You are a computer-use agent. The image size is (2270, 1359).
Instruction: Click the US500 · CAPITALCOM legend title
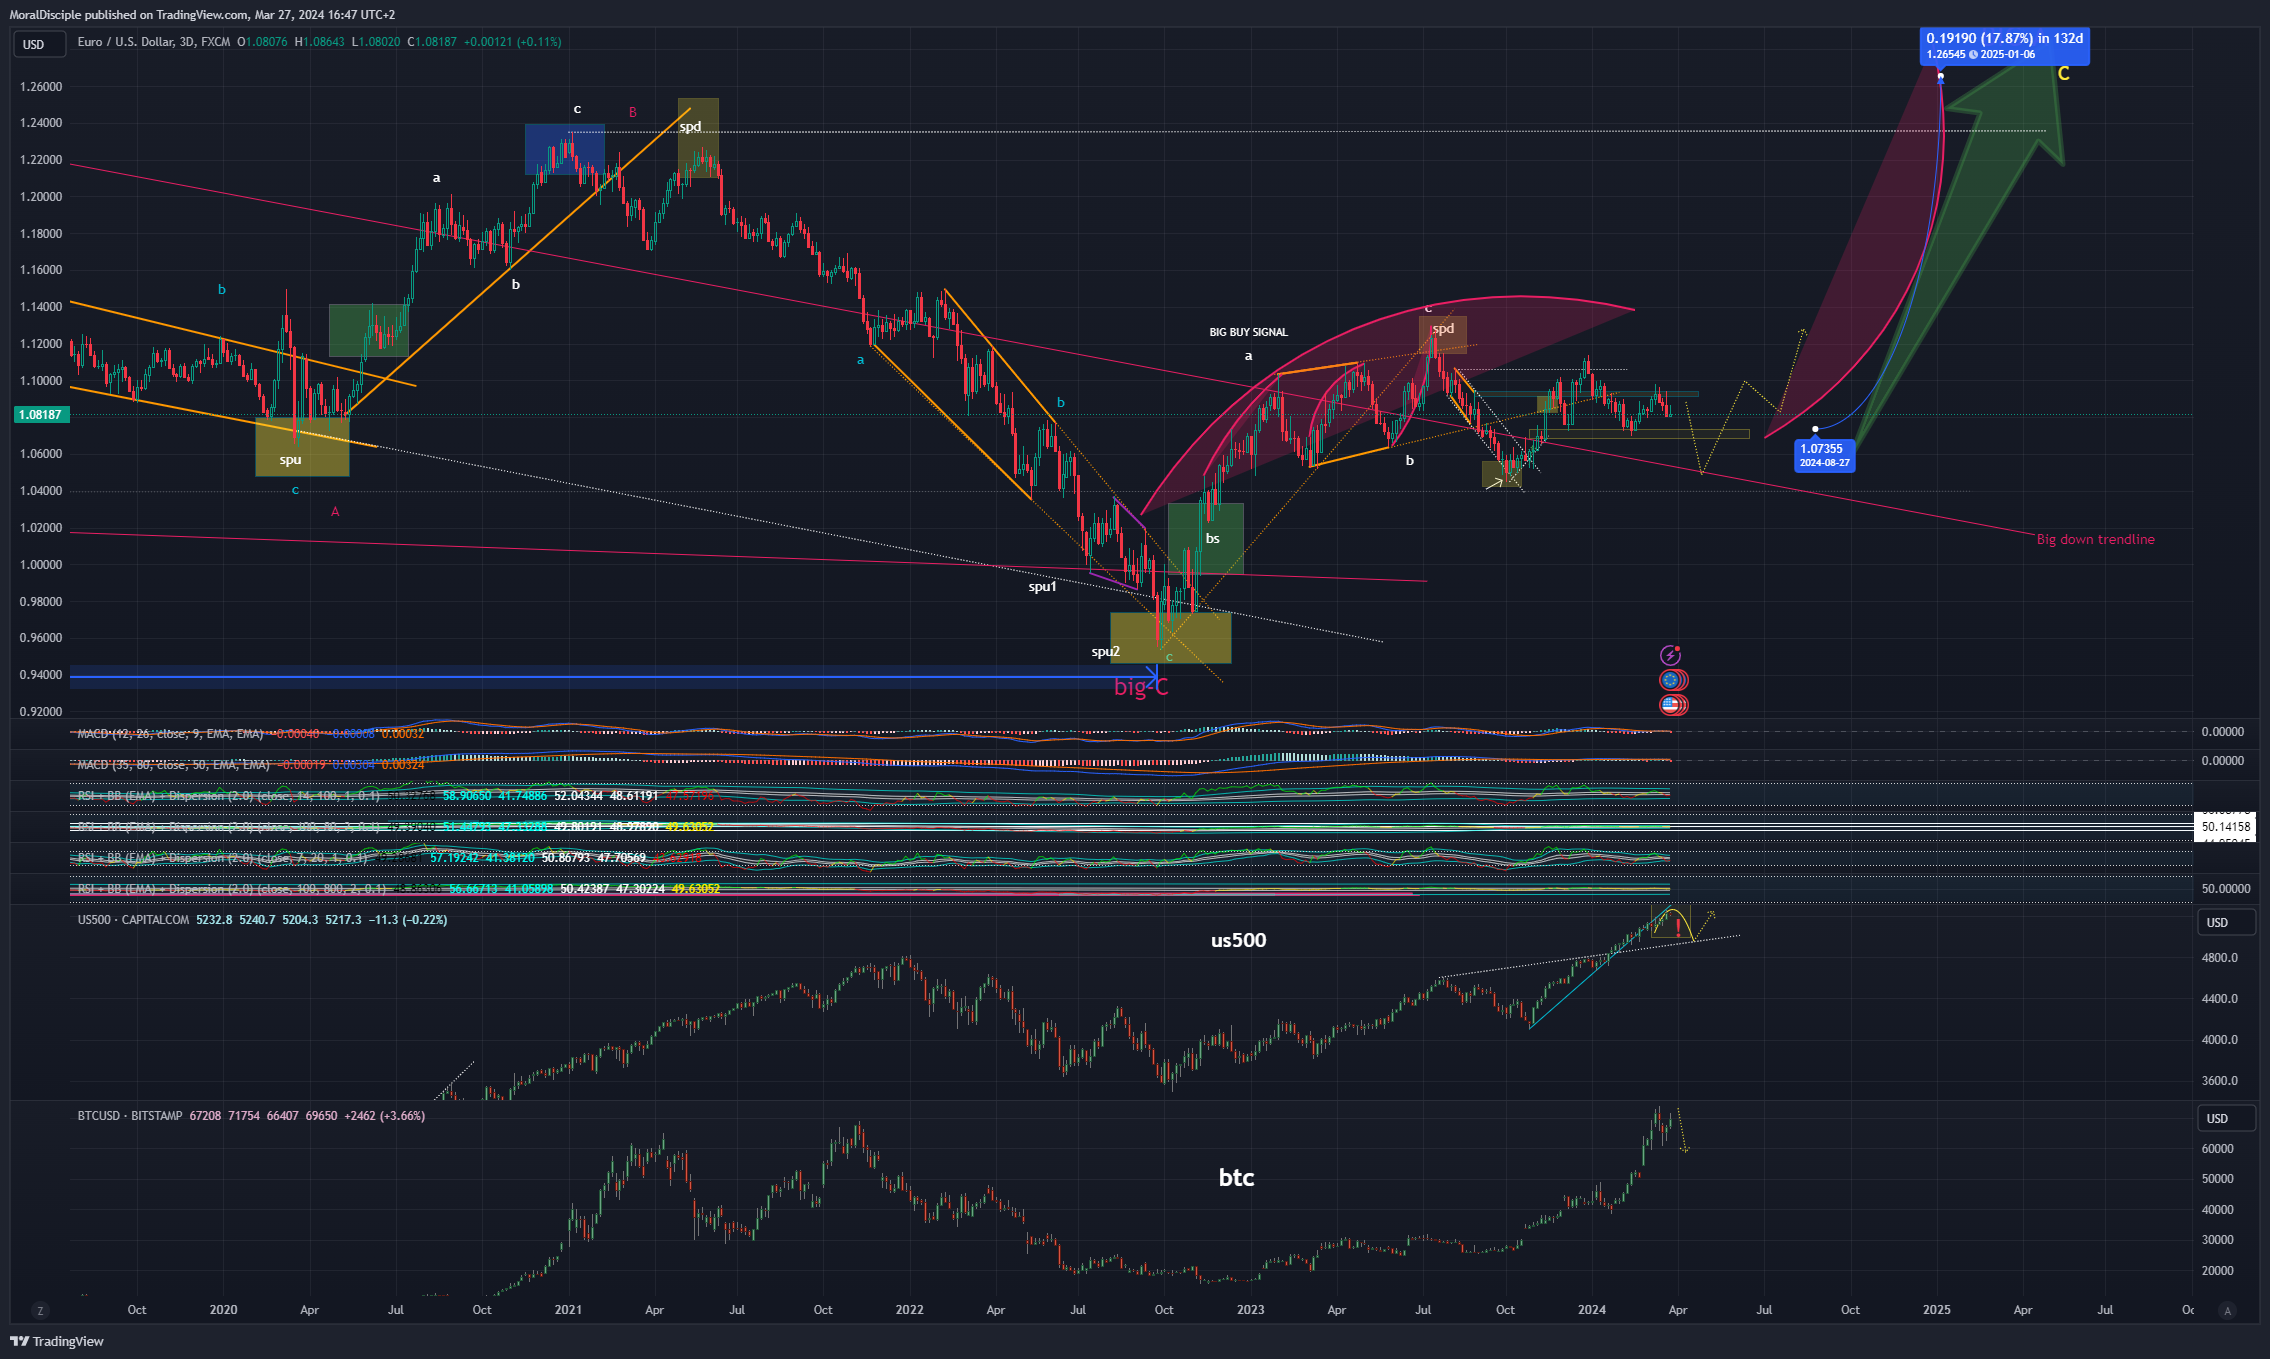[133, 920]
